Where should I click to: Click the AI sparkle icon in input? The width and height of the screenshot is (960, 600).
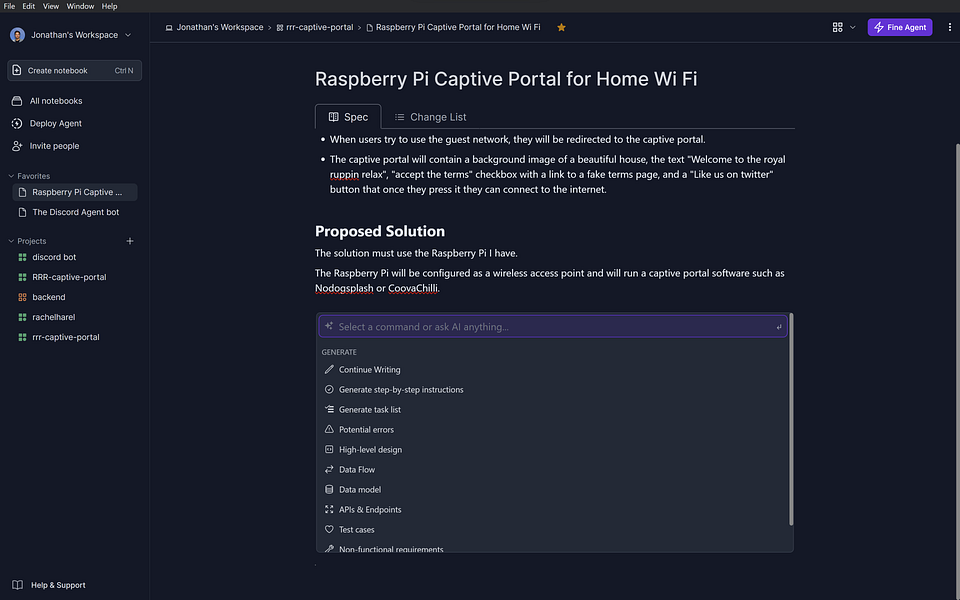(x=329, y=326)
